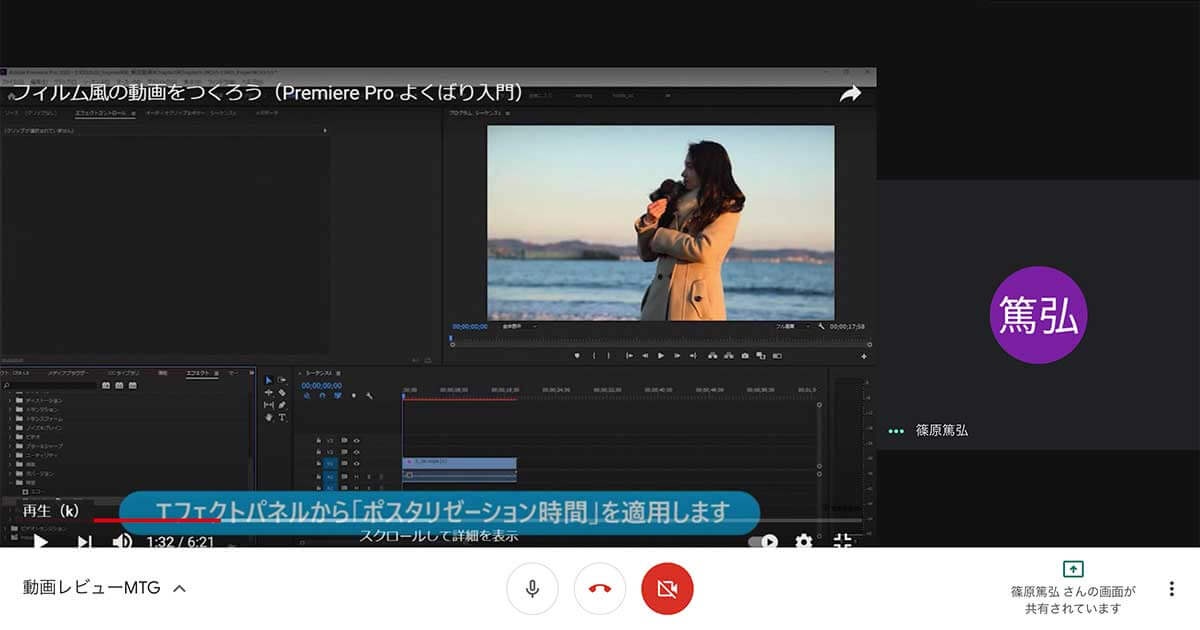
Task: Click Export Frame camera icon
Action: [x=745, y=356]
